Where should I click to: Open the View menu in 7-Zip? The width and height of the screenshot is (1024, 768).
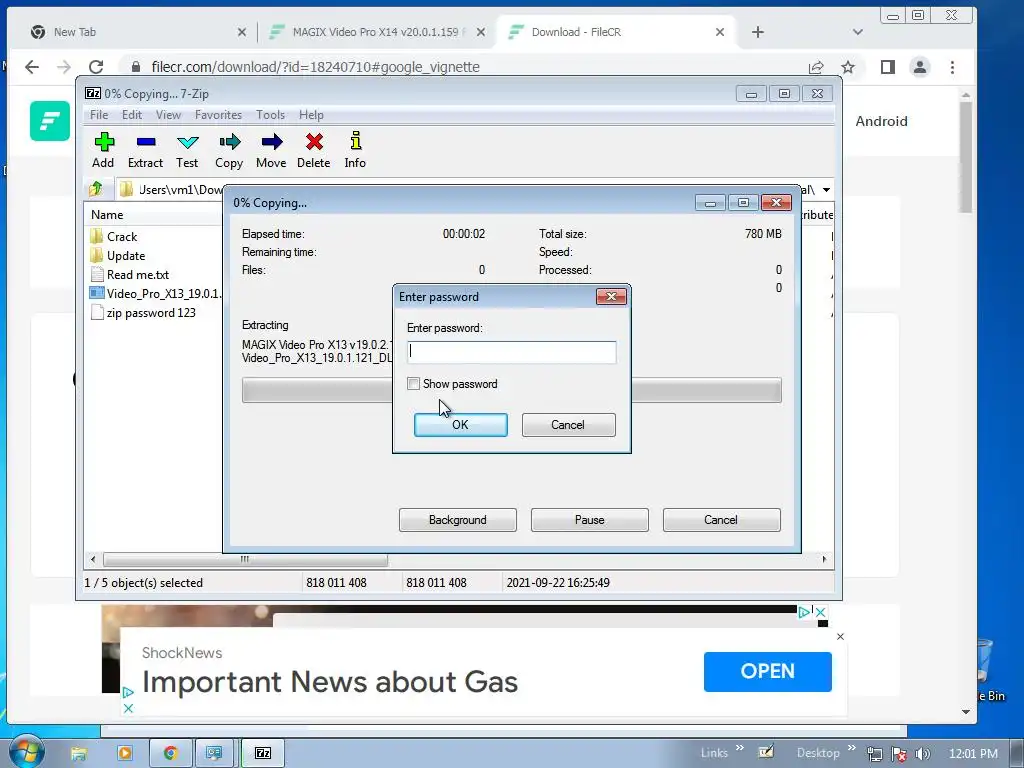[x=168, y=115]
